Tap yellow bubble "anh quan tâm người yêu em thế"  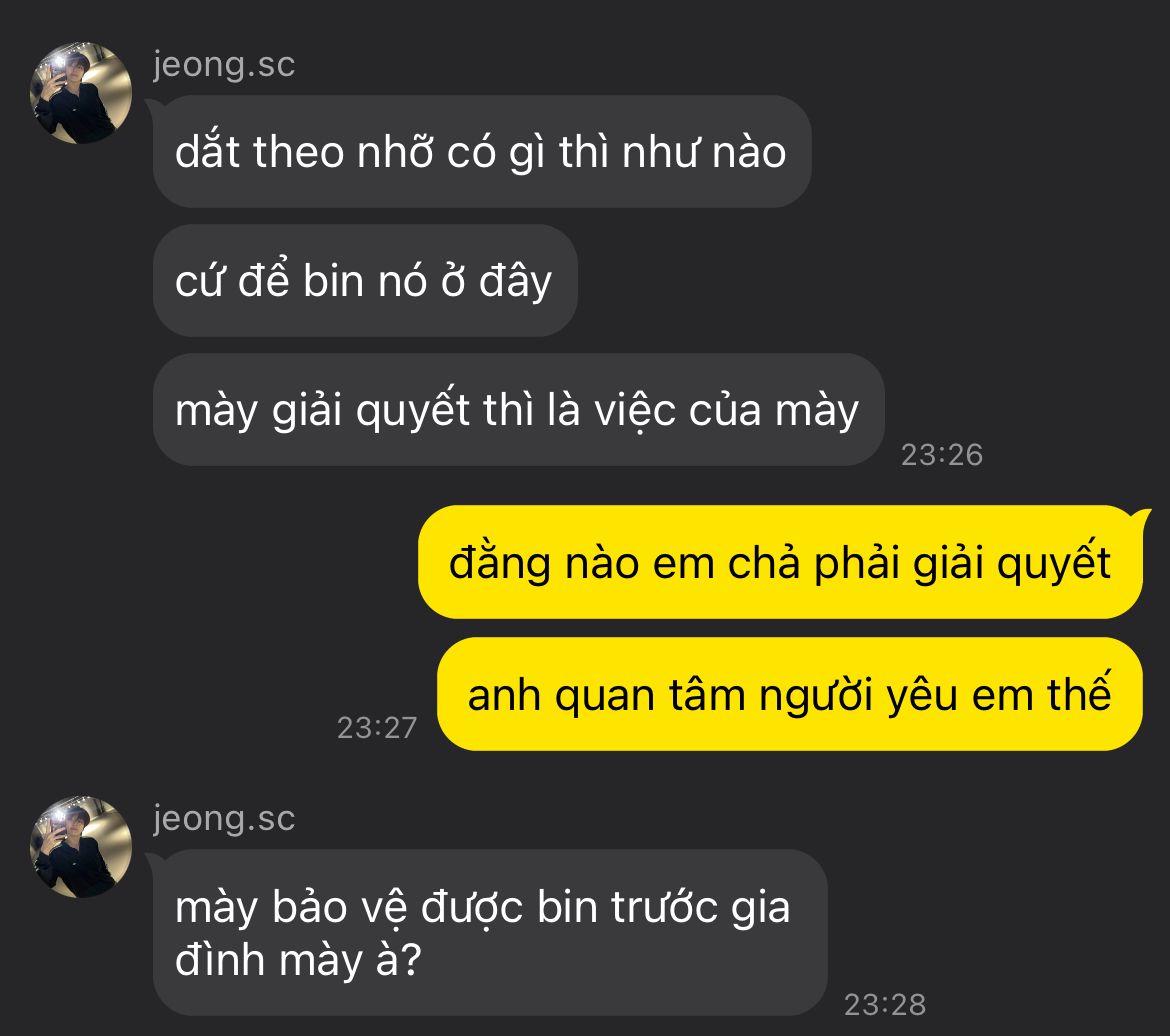point(789,694)
